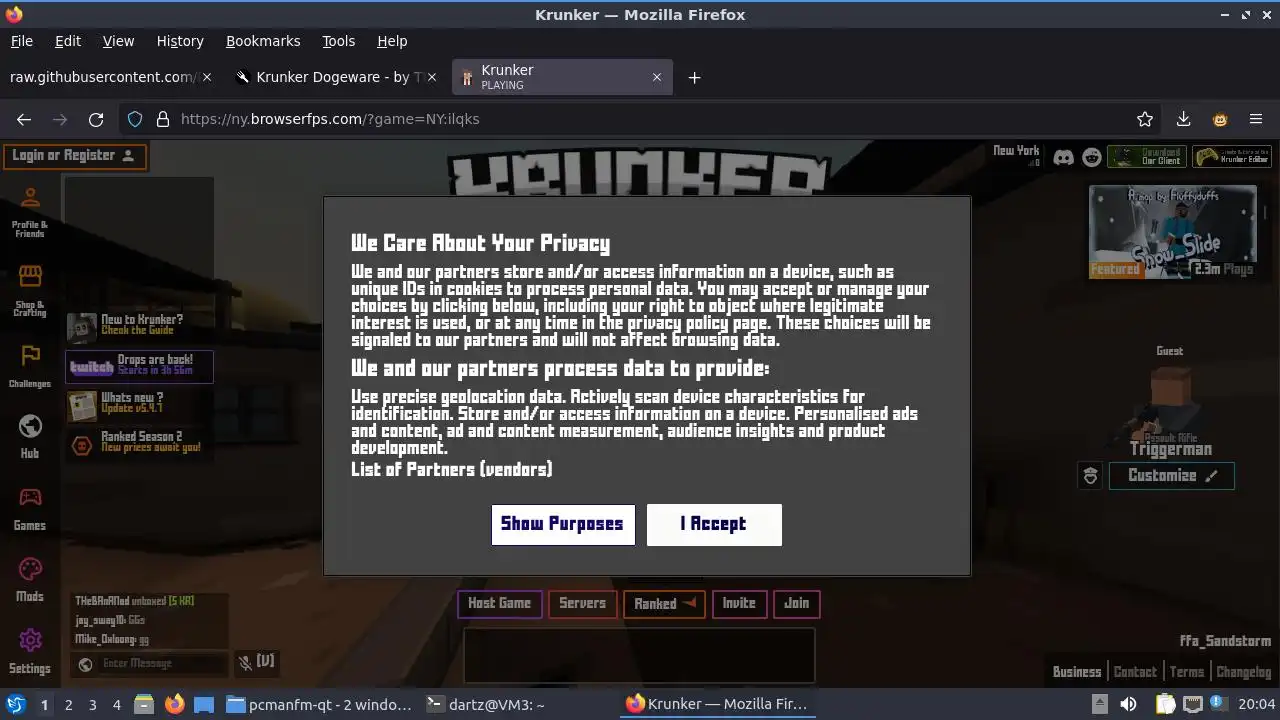
Task: Open the History menu
Action: (x=180, y=41)
